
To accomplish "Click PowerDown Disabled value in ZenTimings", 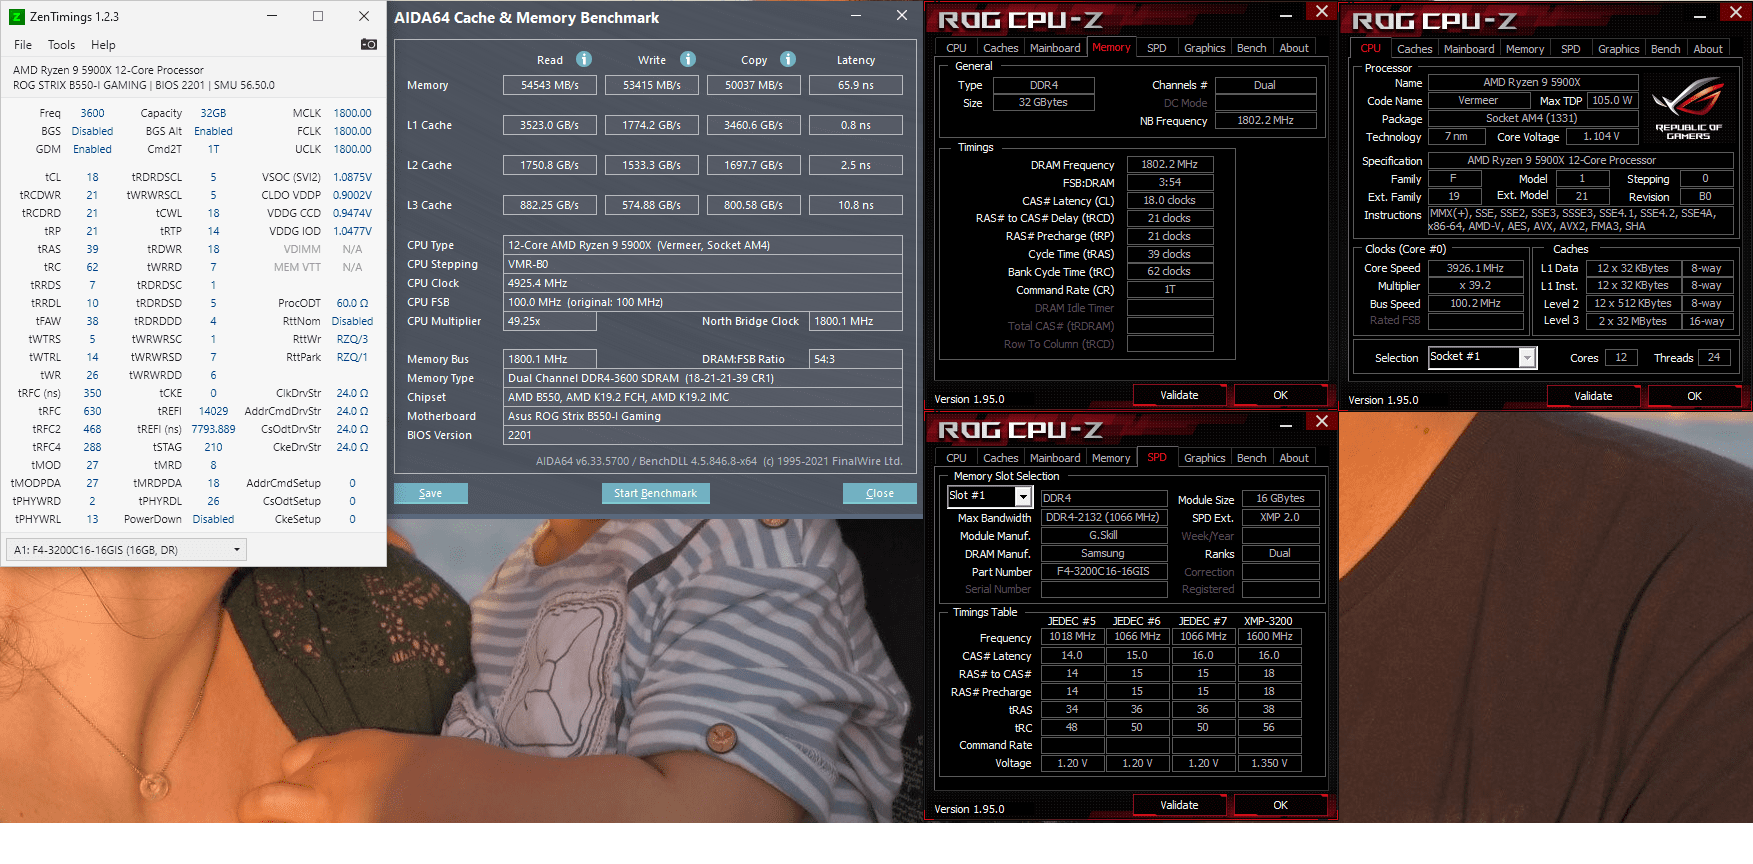I will point(213,519).
